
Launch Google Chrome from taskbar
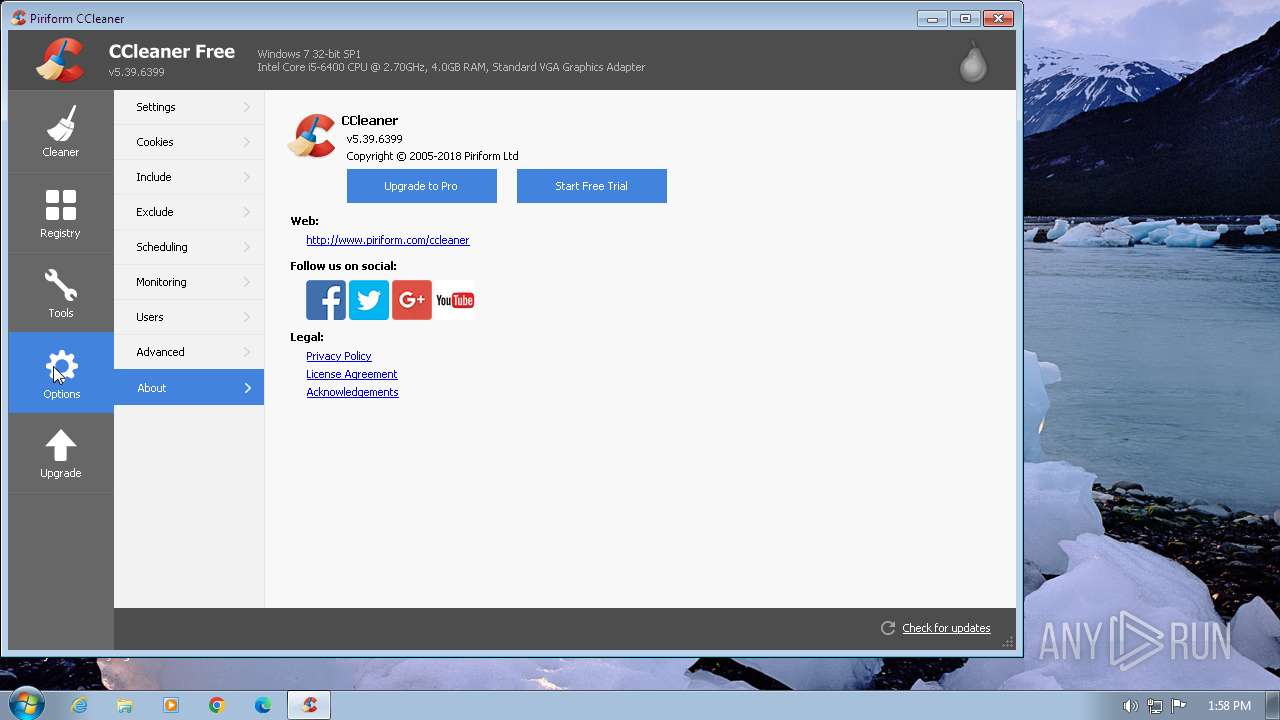pyautogui.click(x=217, y=705)
